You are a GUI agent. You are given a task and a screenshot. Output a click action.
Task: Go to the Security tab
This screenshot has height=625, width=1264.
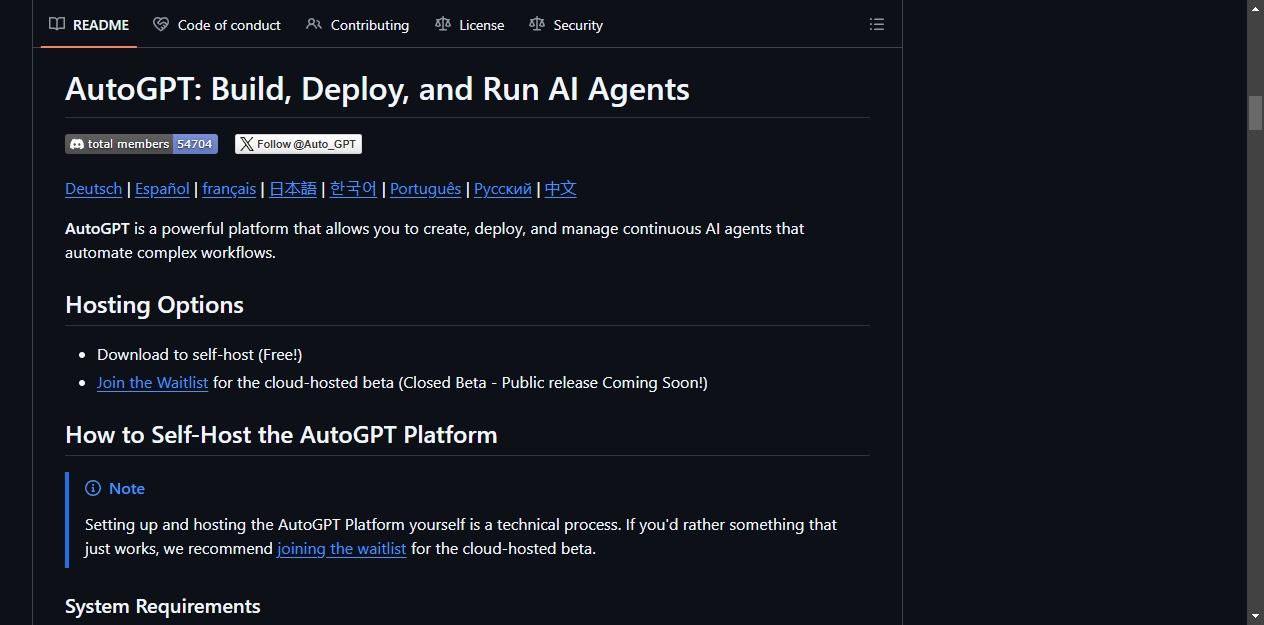pyautogui.click(x=566, y=25)
